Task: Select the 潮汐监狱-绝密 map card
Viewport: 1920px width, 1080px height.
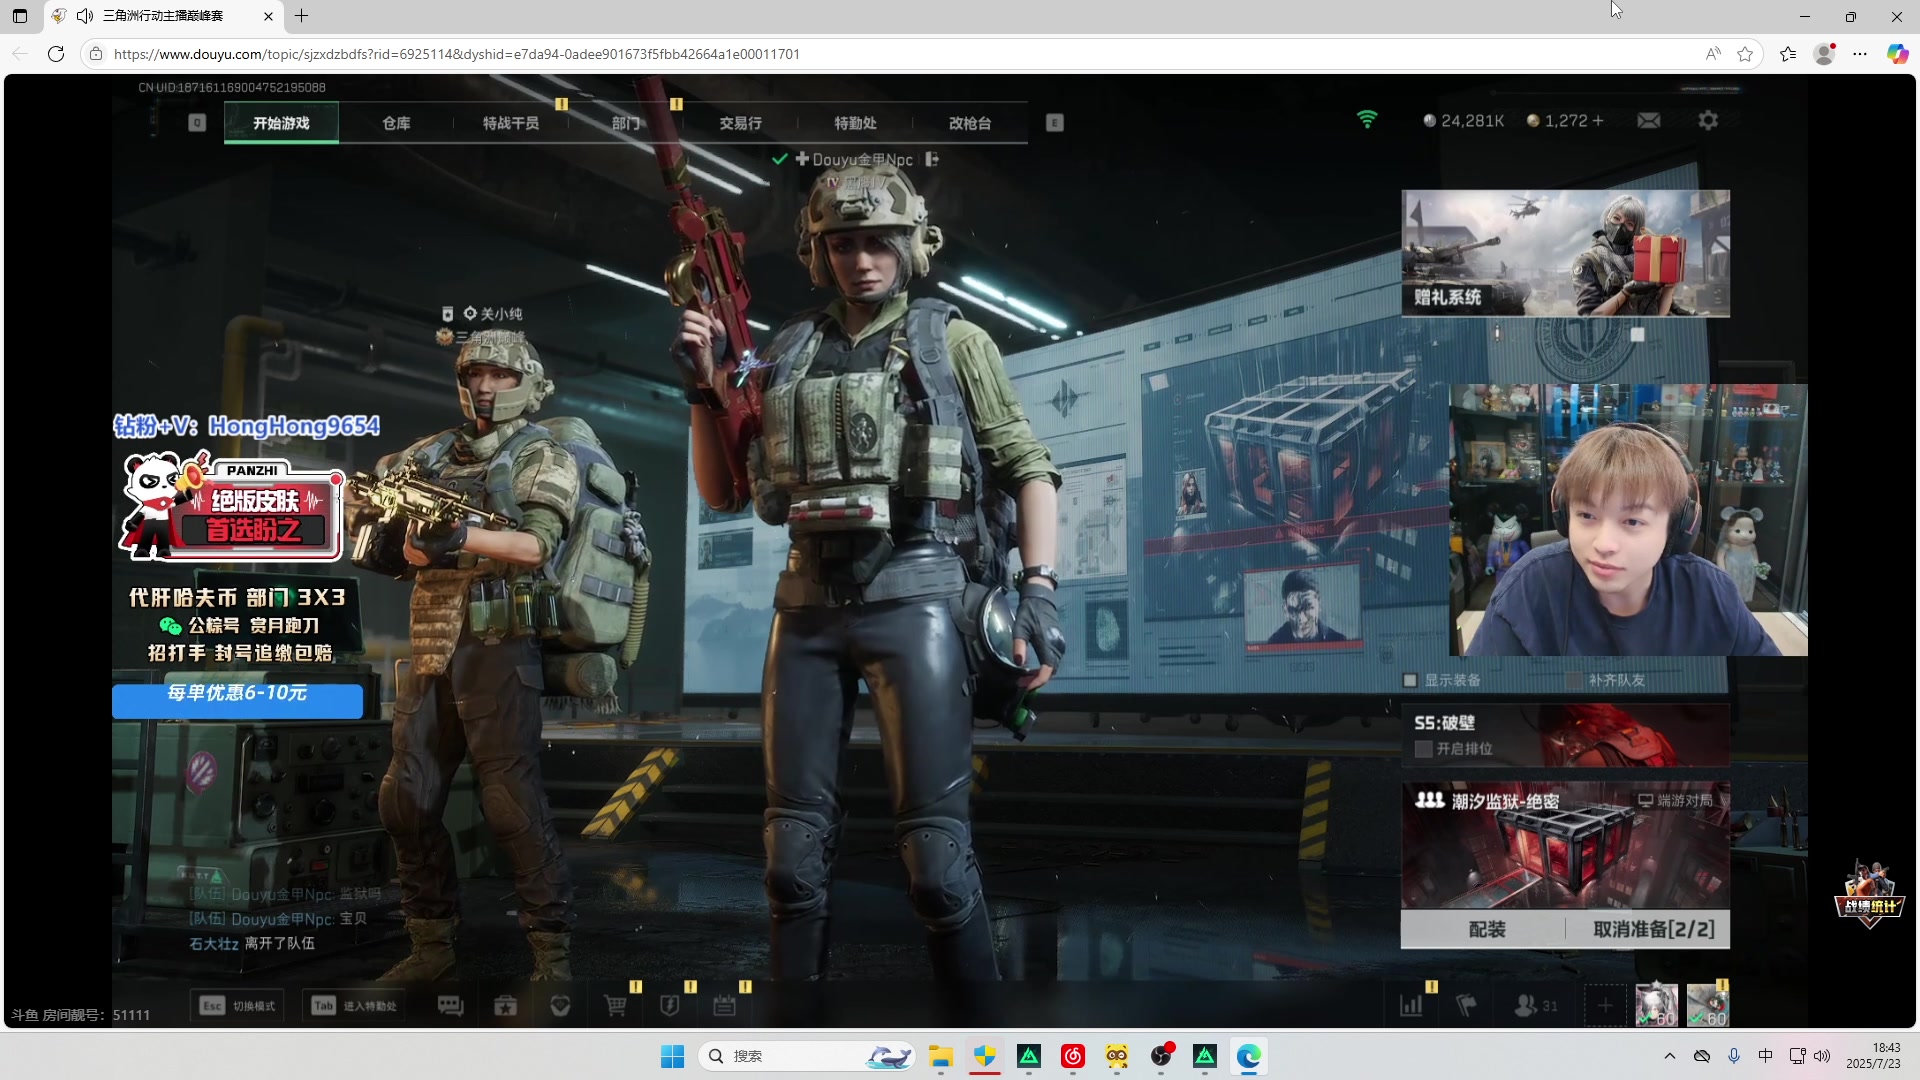Action: (x=1566, y=846)
